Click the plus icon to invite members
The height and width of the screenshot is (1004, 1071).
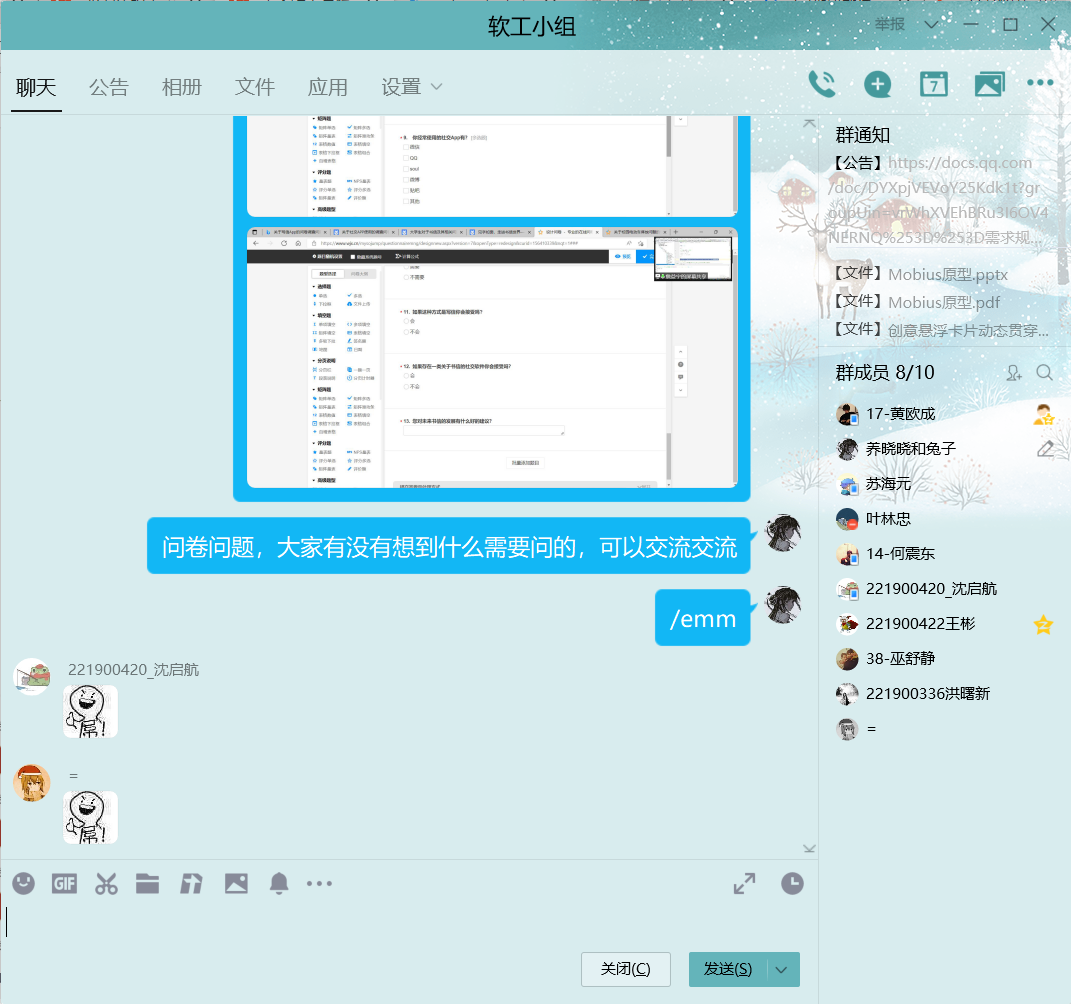[878, 85]
